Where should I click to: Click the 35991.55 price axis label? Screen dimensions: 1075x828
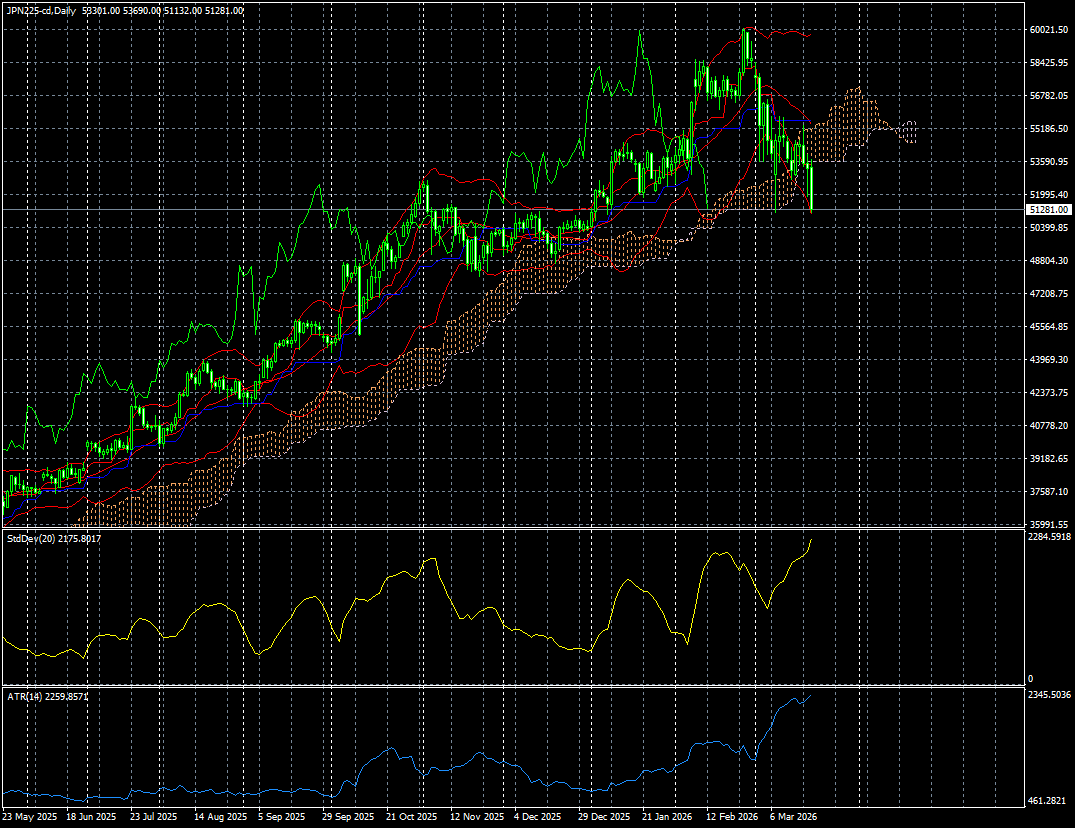tap(1049, 525)
